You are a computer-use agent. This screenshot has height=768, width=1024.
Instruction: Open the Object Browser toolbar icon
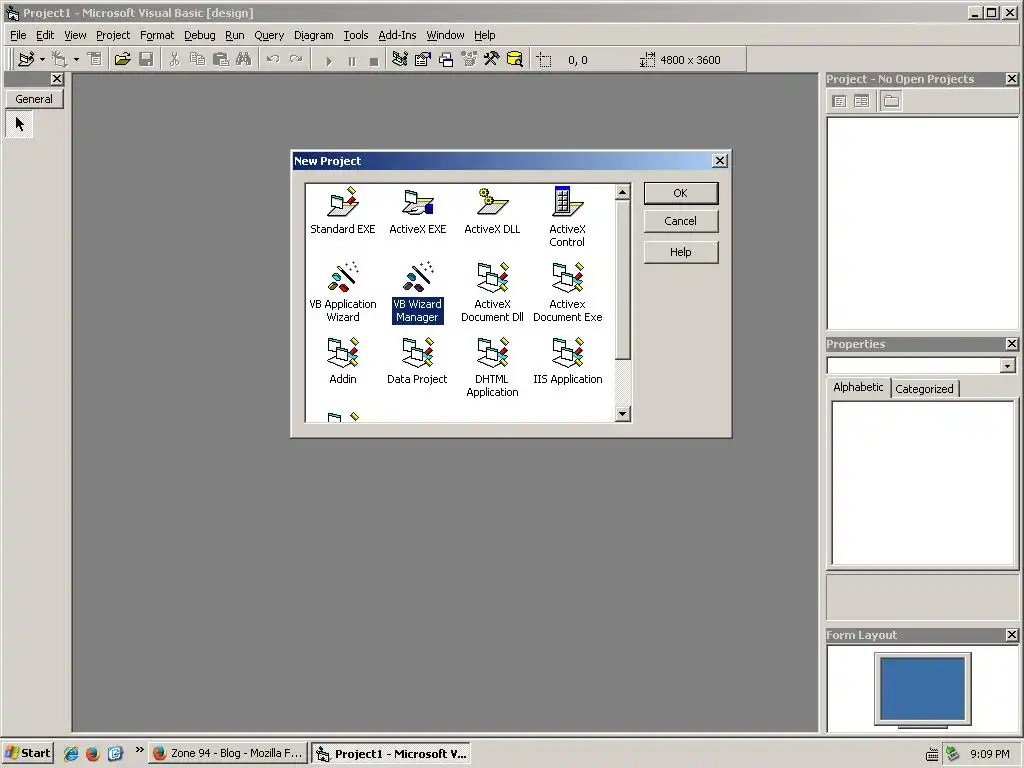[x=469, y=59]
